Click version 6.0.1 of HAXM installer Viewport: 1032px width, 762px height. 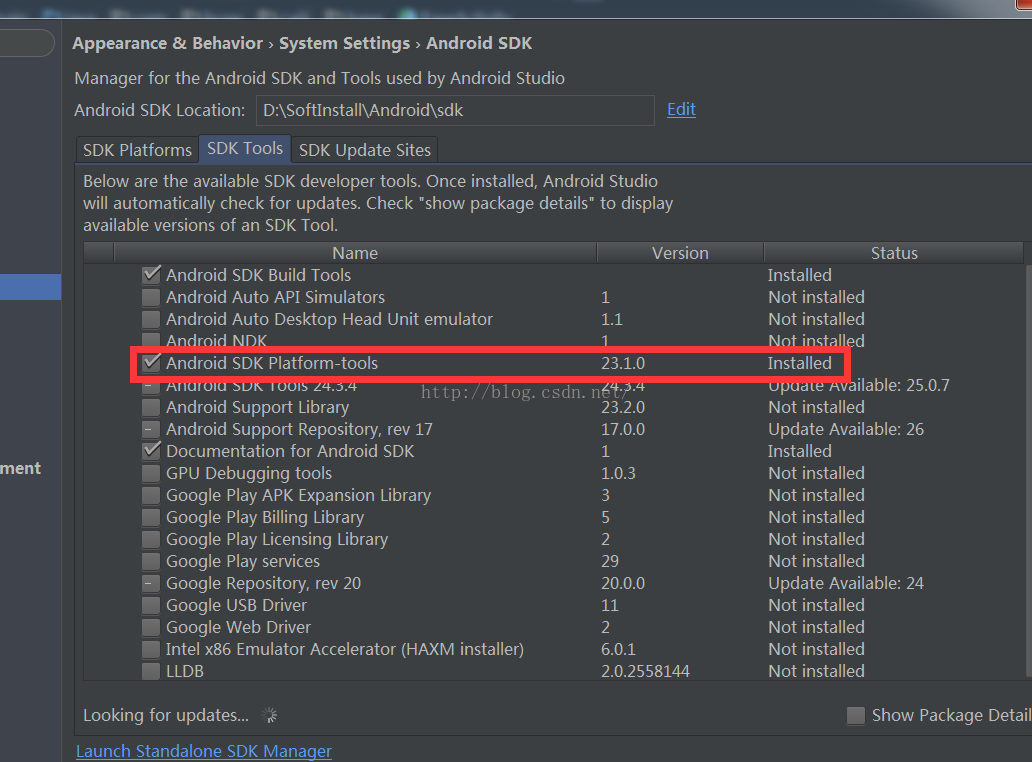pyautogui.click(x=618, y=649)
